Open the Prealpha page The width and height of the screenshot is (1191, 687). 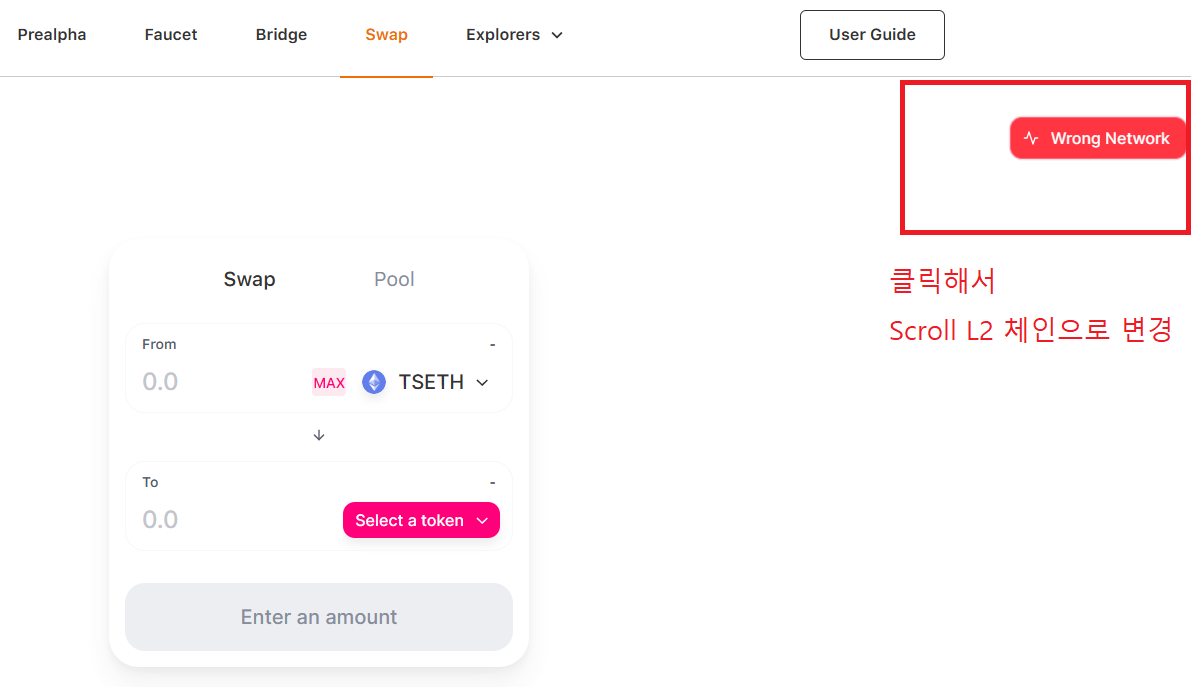(52, 35)
